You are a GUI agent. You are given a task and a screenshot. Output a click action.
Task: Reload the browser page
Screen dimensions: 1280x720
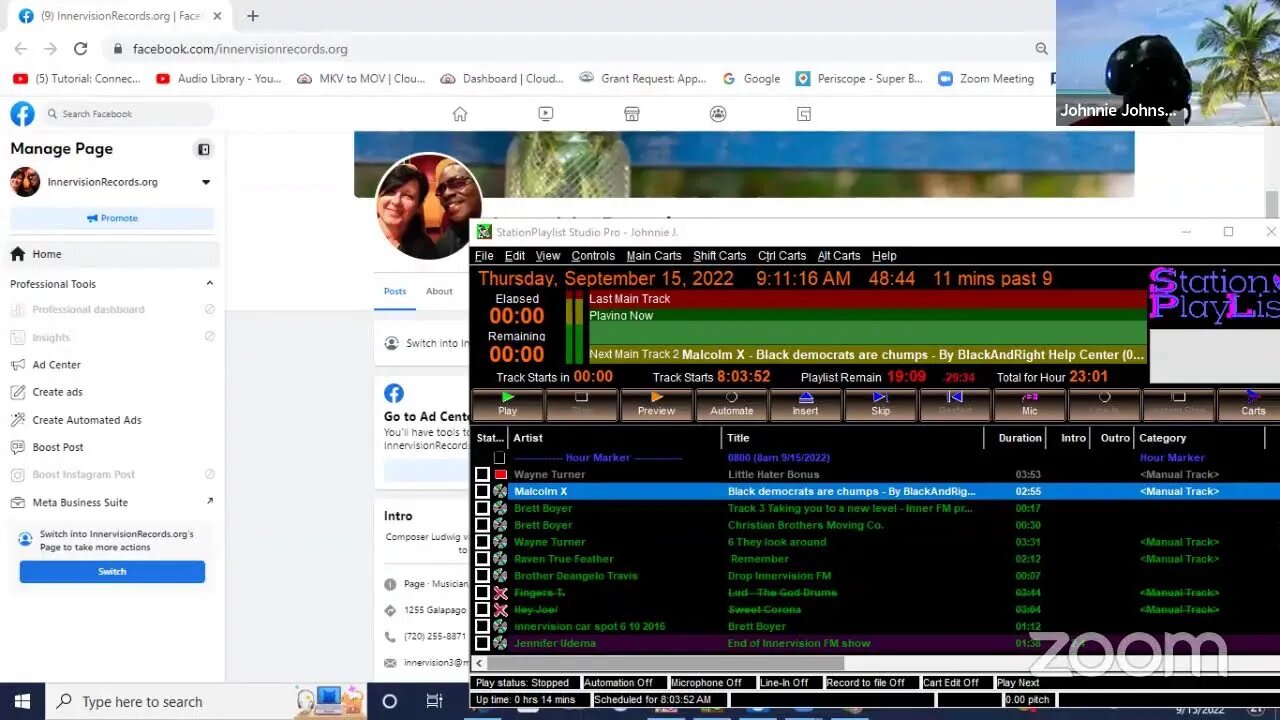click(80, 48)
